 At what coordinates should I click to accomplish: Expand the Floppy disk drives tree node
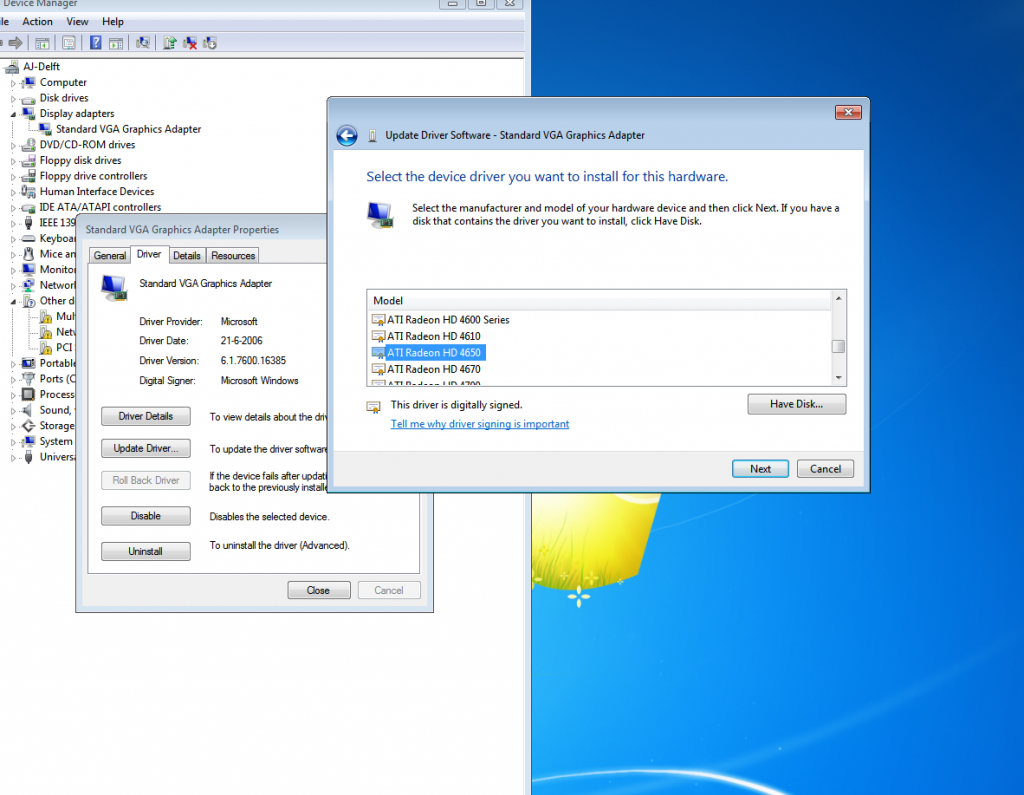click(12, 161)
